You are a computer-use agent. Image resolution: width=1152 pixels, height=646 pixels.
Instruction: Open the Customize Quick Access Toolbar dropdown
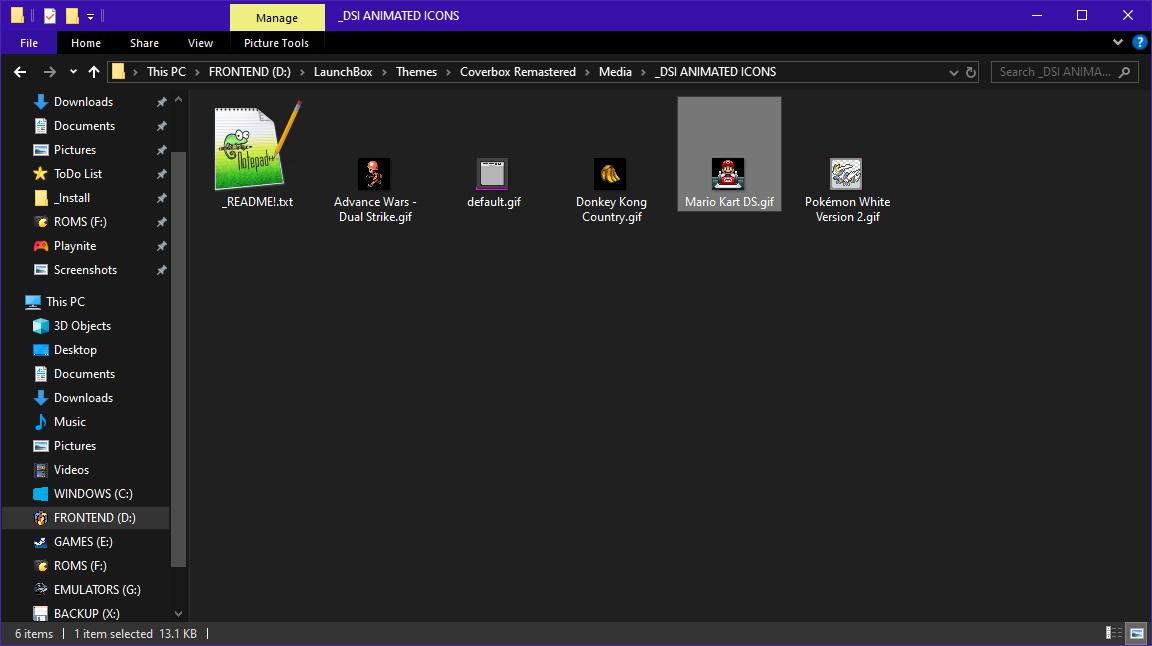[x=90, y=15]
